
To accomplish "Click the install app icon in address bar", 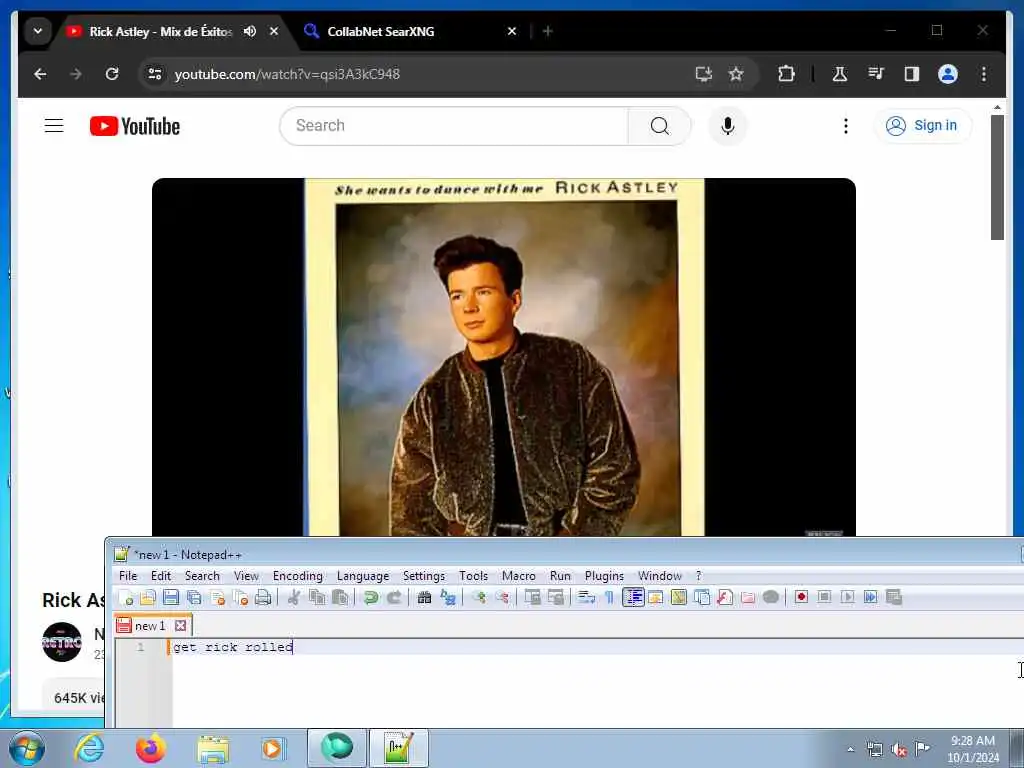I will click(703, 74).
